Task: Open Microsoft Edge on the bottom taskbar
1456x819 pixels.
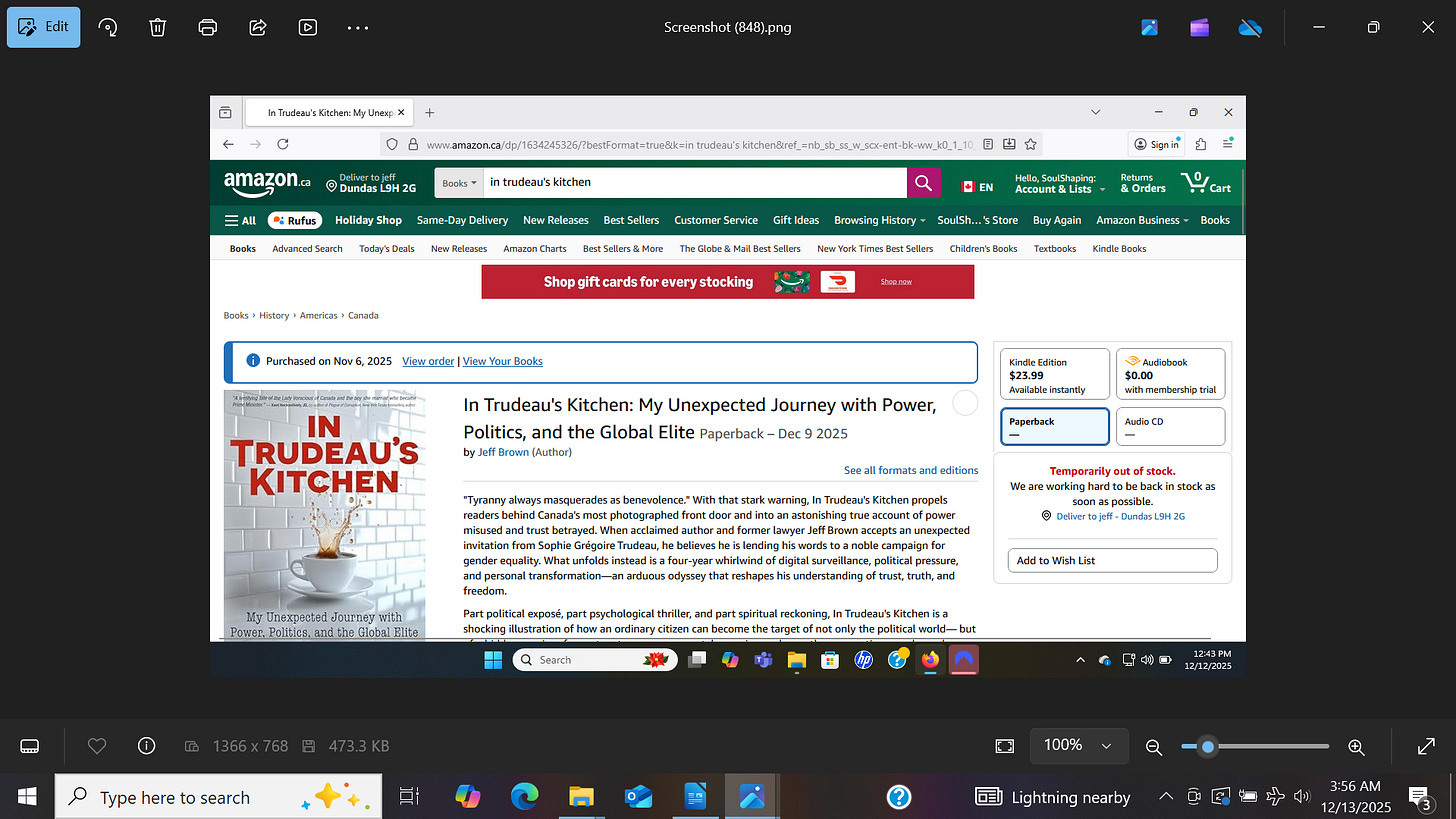Action: 524,797
